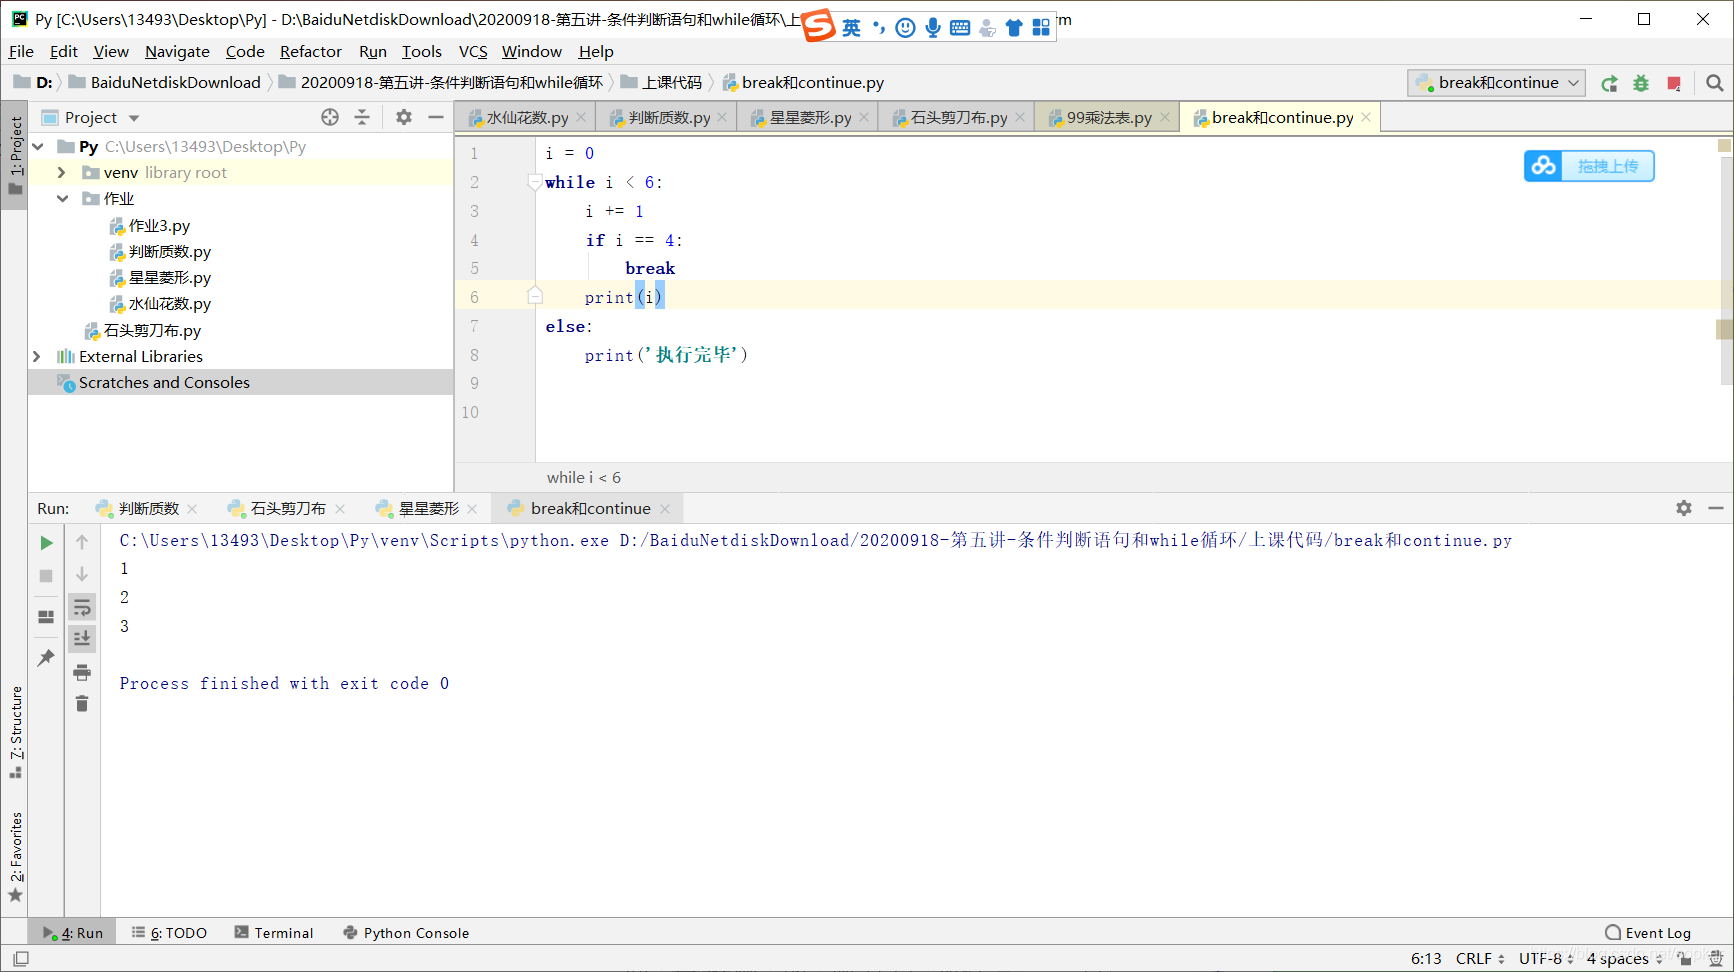Collapse all in the Project panel
The image size is (1734, 972).
click(362, 118)
